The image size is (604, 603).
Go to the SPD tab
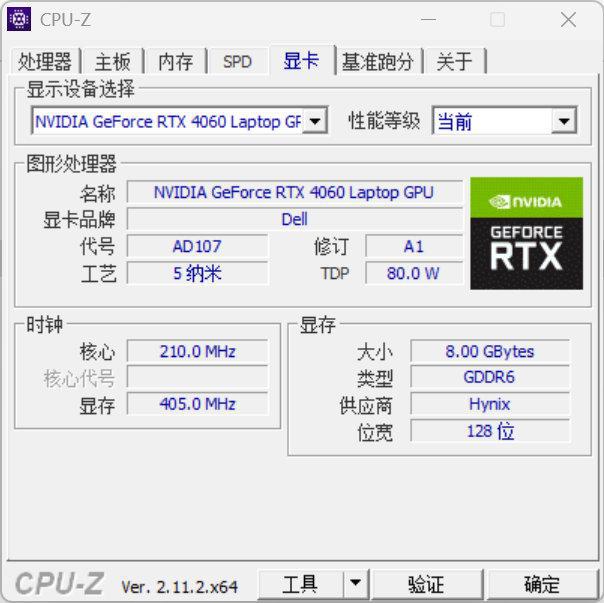(x=237, y=61)
